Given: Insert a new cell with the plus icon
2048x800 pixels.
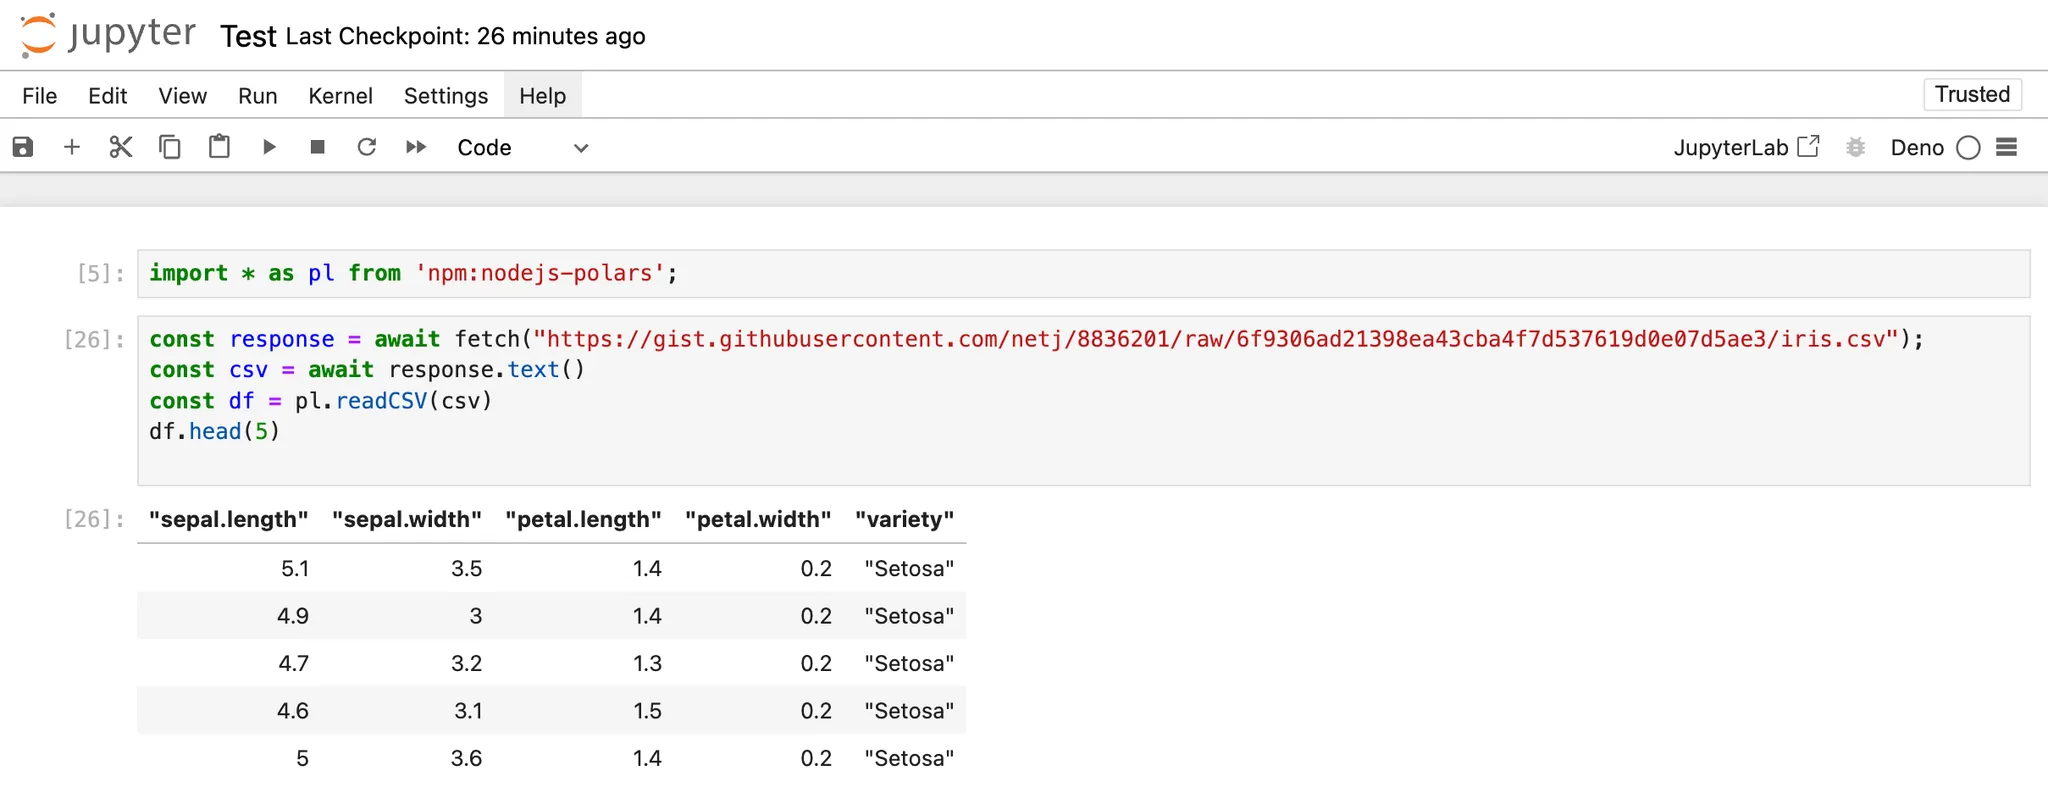Looking at the screenshot, I should point(72,147).
